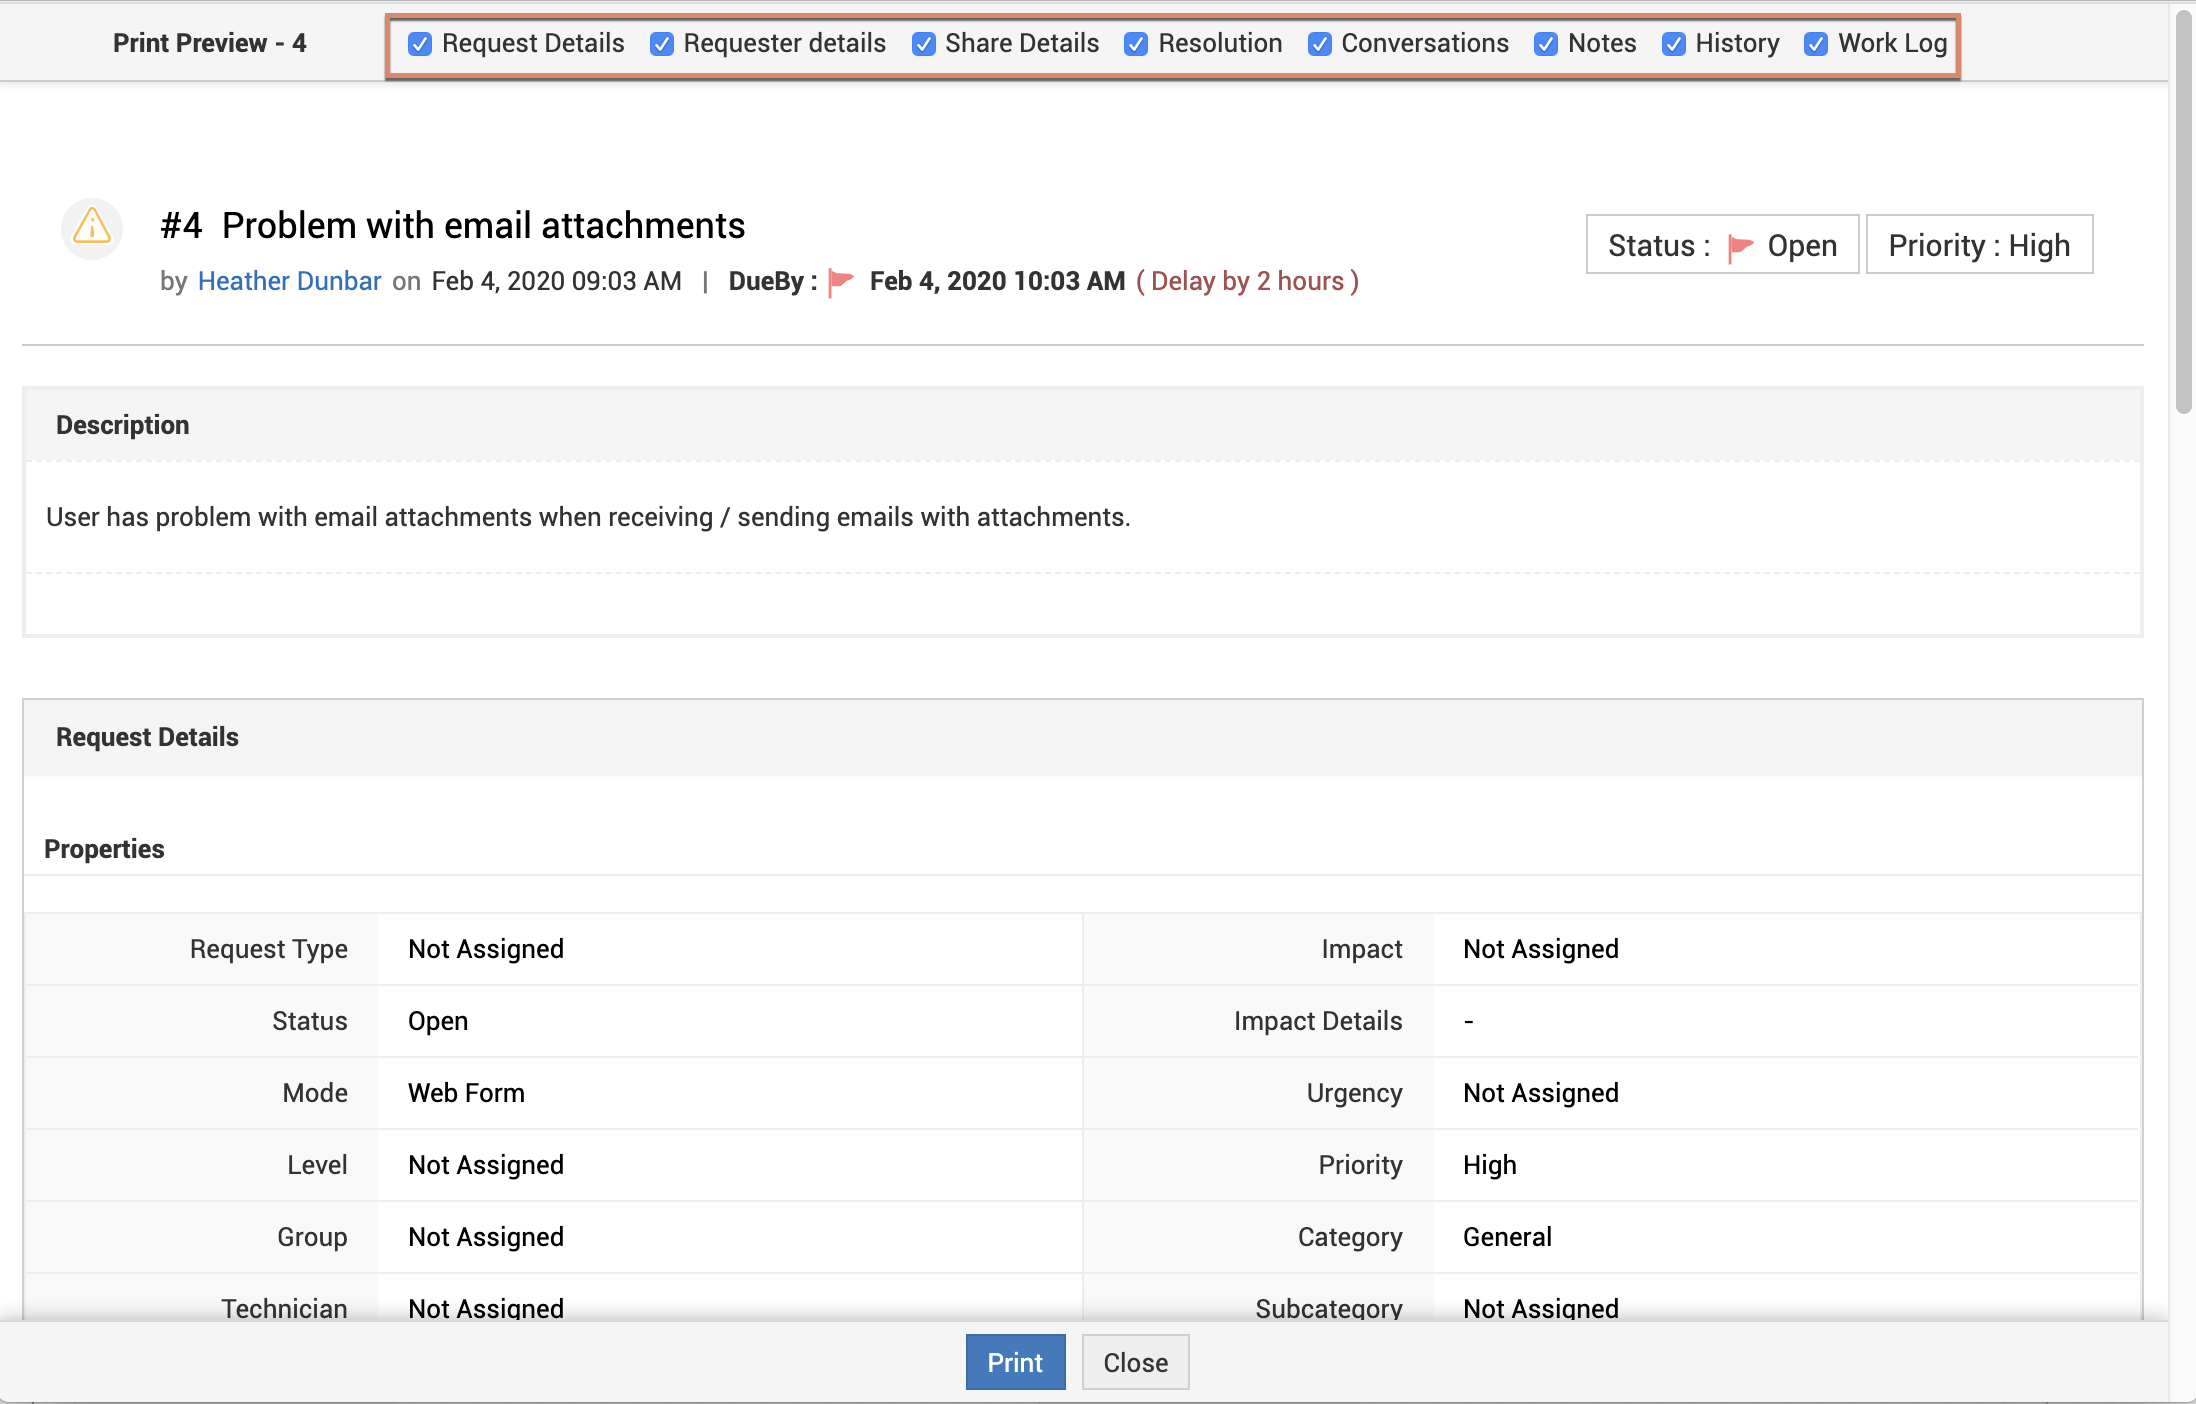The image size is (2196, 1404).
Task: Click the Description section header
Action: (122, 425)
